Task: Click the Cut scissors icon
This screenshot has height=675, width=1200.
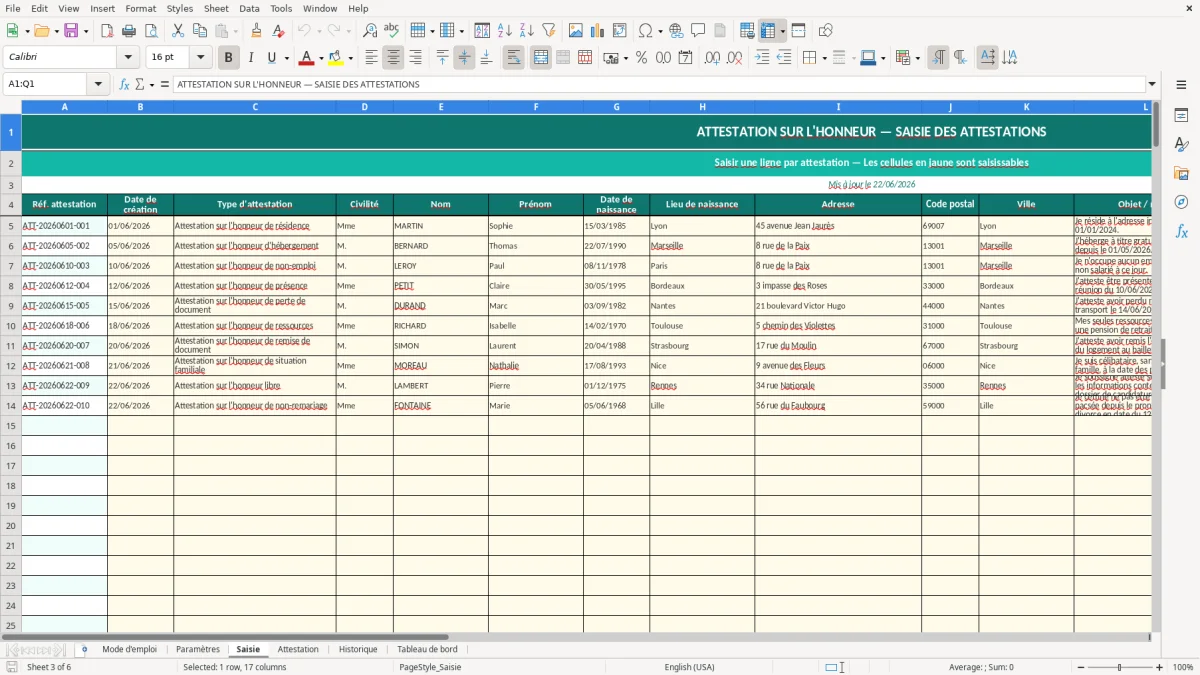Action: tap(178, 31)
